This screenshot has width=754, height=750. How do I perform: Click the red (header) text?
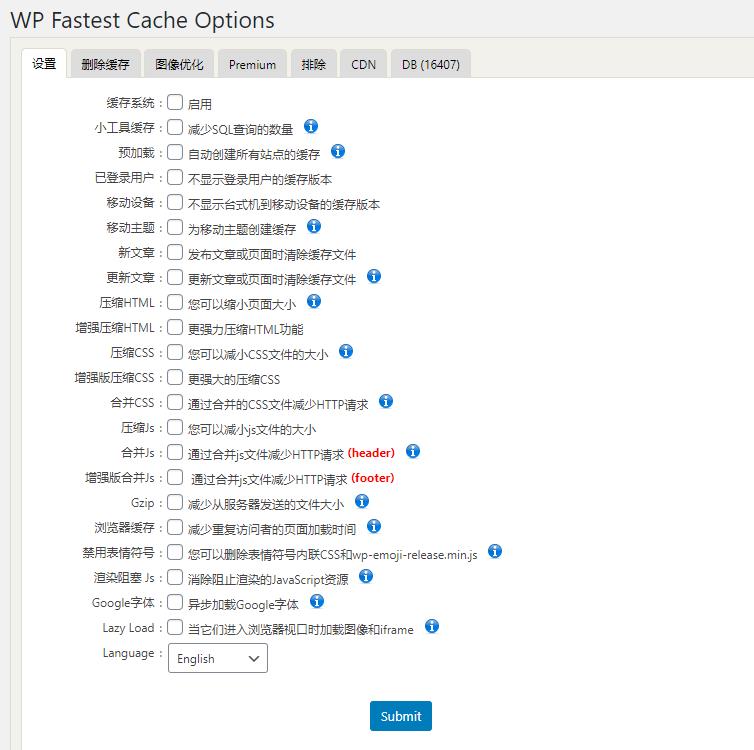point(371,453)
